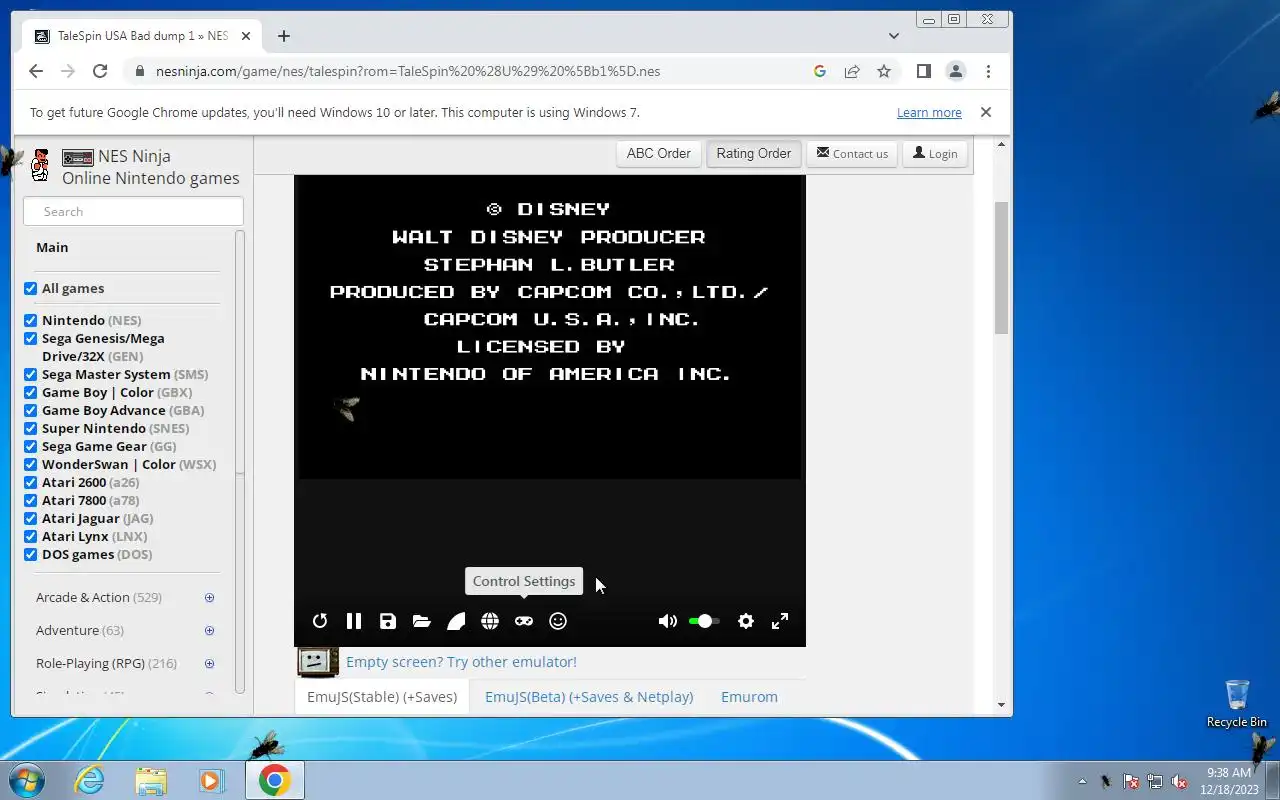Open the Contact us link
This screenshot has width=1280, height=800.
pos(852,153)
